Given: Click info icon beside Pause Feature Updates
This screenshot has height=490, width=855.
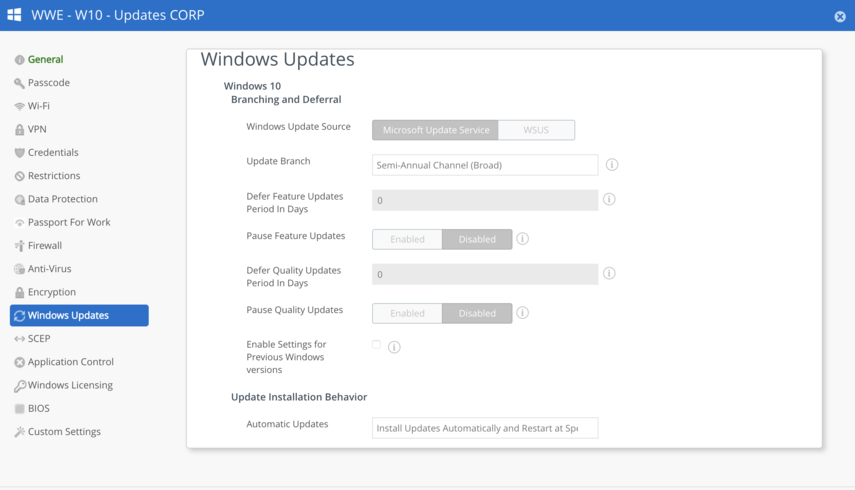Looking at the screenshot, I should [522, 239].
